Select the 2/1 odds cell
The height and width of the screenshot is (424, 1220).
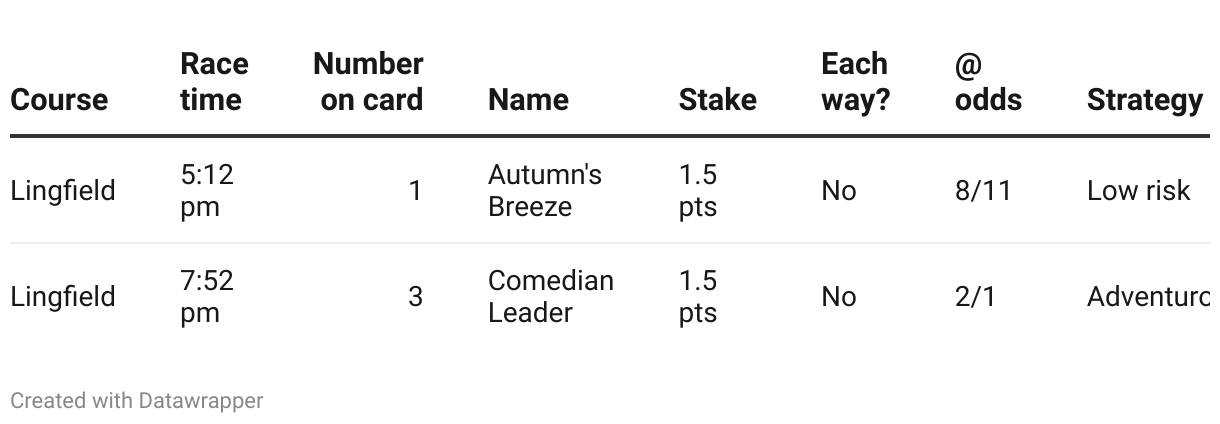click(x=975, y=297)
